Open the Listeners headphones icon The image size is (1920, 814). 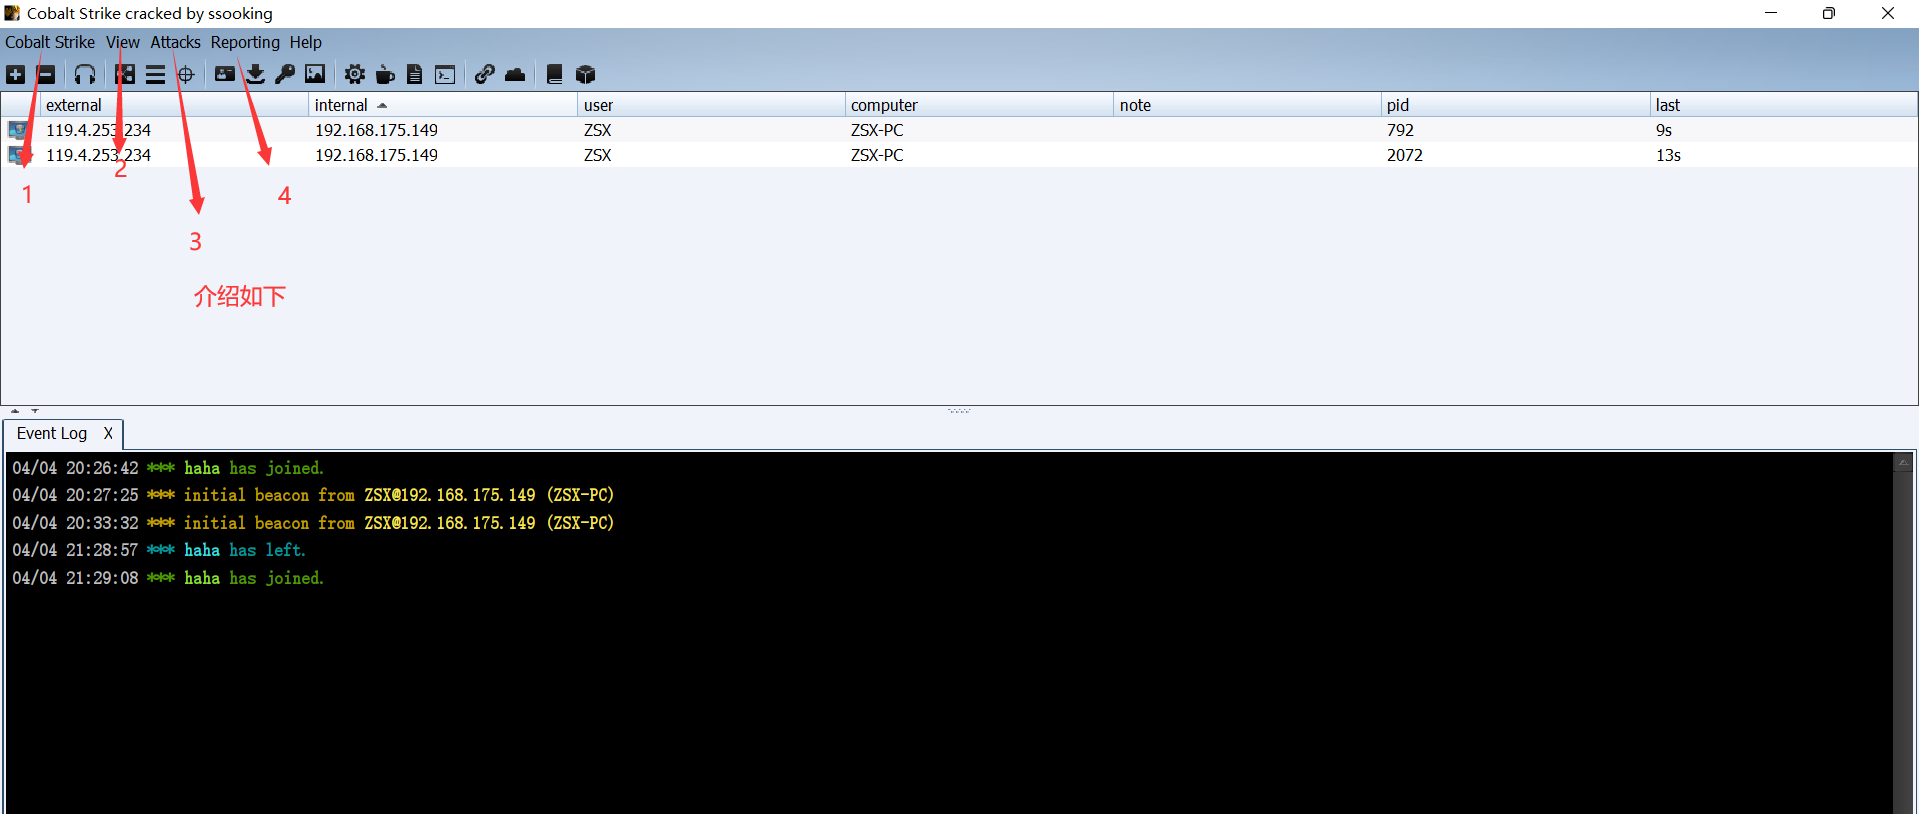point(85,75)
